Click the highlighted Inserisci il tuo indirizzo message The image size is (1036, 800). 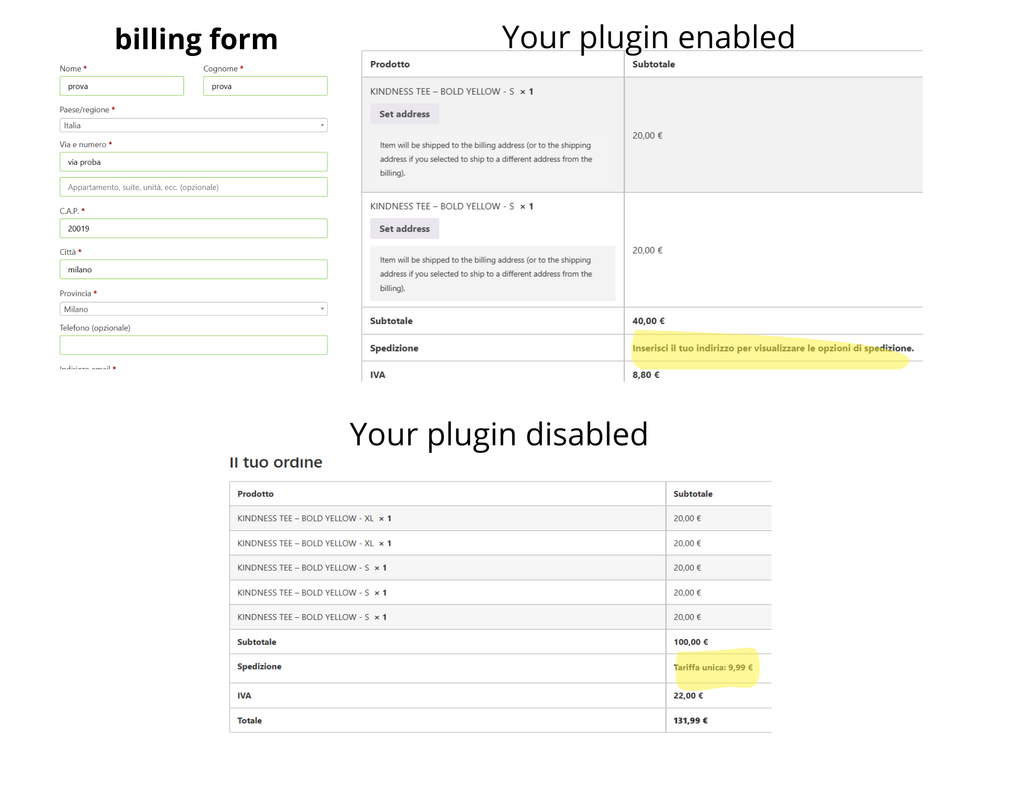772,349
